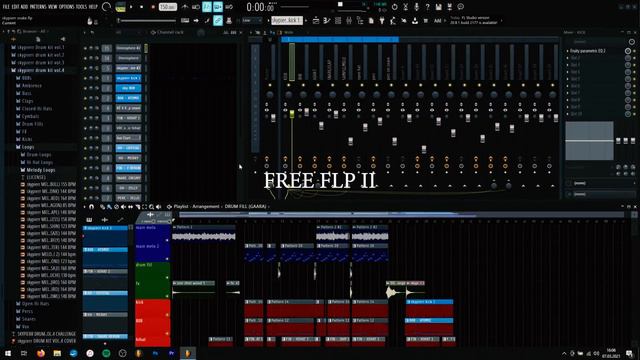Expand 'skyperr drum kit vol.1' folder
Image resolution: width=640 pixels, height=360 pixels.
click(38, 47)
